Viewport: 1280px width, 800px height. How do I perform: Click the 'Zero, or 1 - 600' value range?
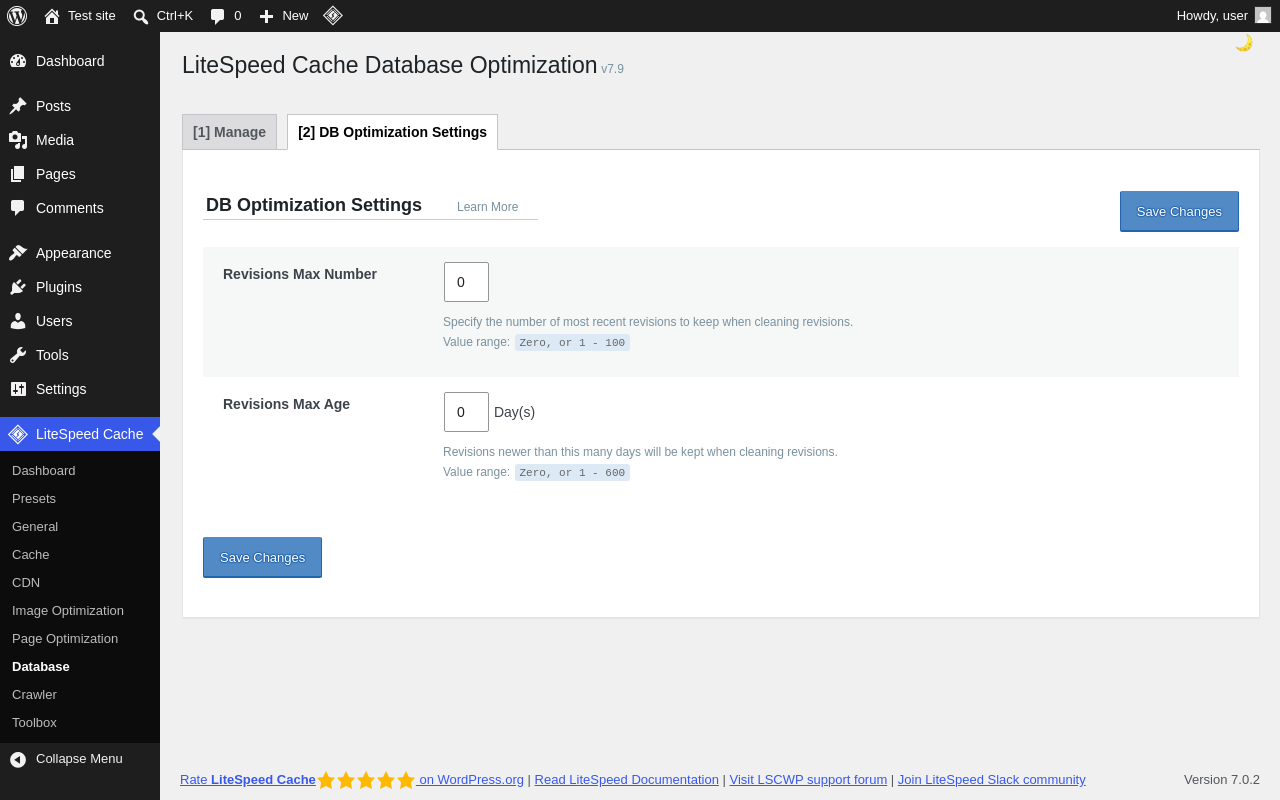tap(572, 473)
